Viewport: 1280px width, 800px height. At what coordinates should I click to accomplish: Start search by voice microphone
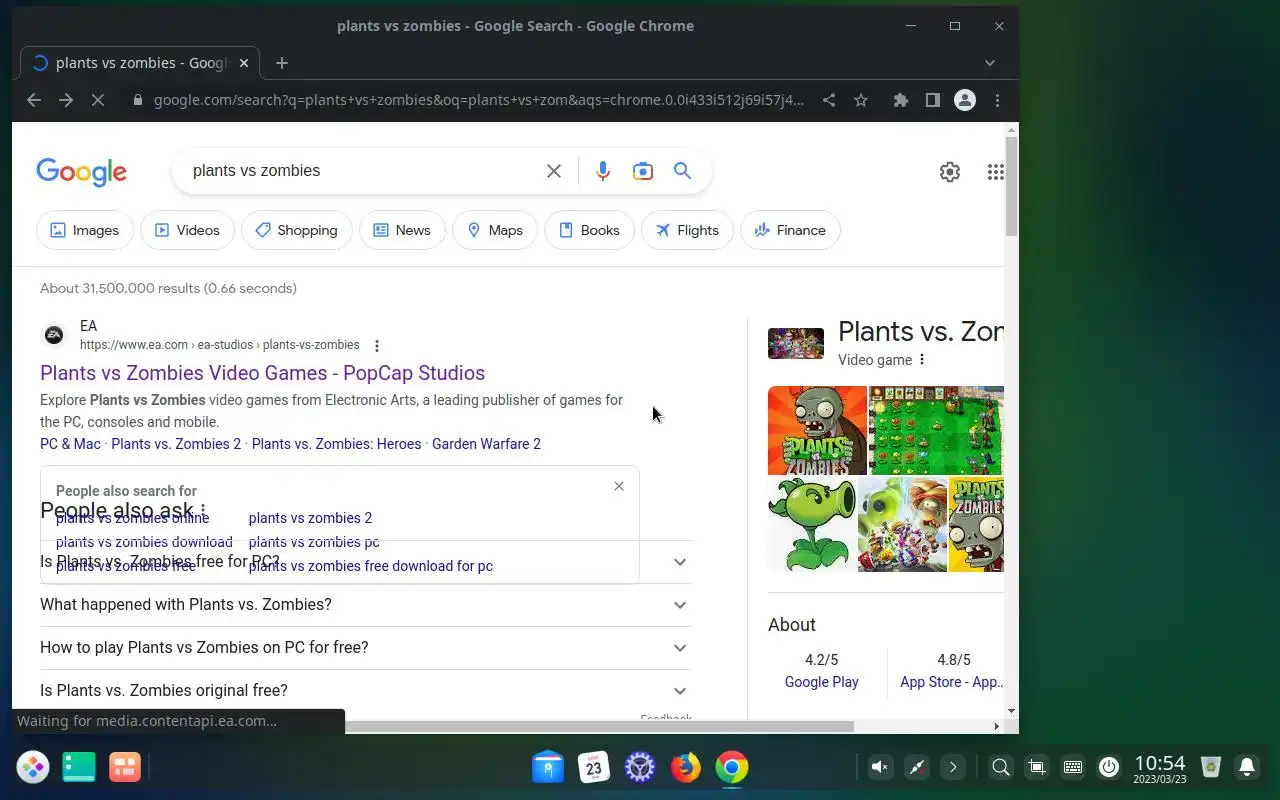603,171
